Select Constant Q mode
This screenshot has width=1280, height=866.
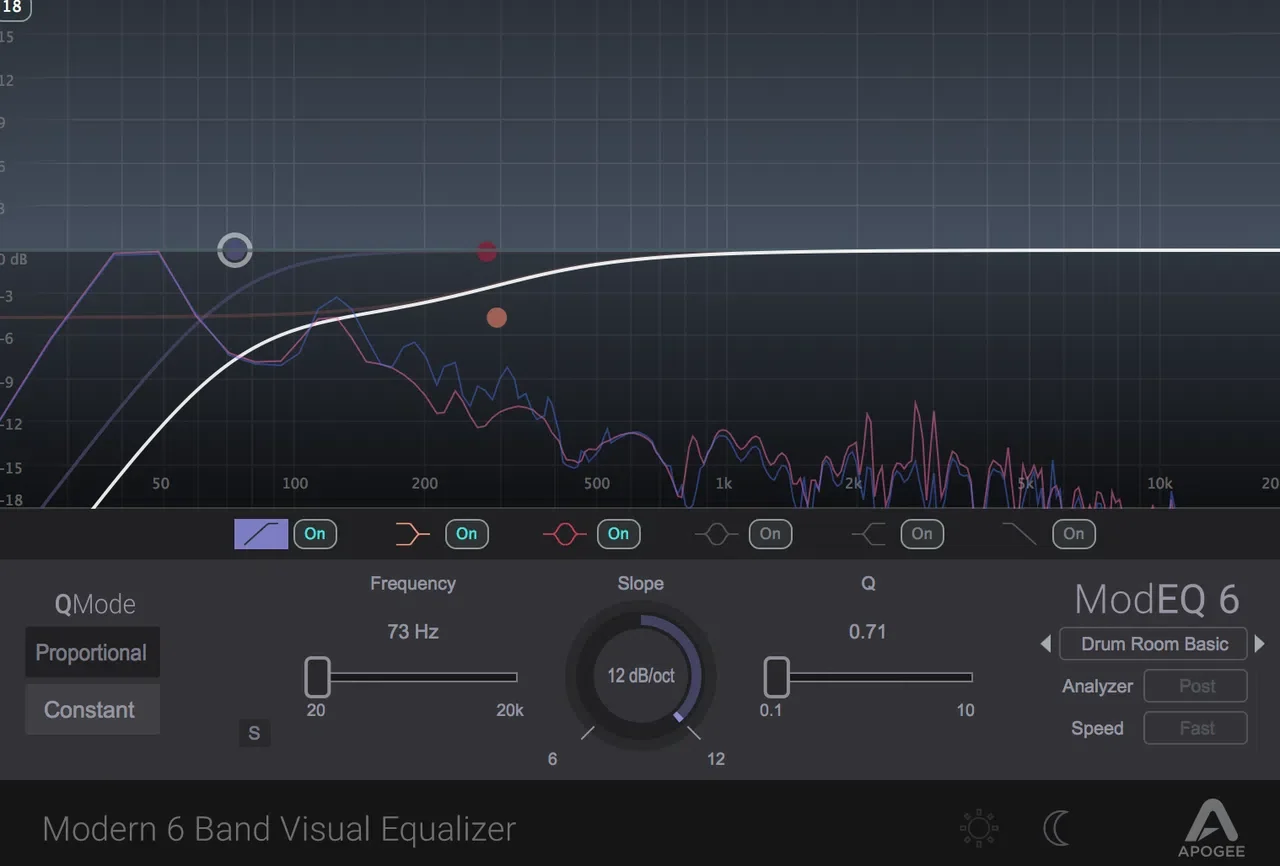(x=92, y=710)
